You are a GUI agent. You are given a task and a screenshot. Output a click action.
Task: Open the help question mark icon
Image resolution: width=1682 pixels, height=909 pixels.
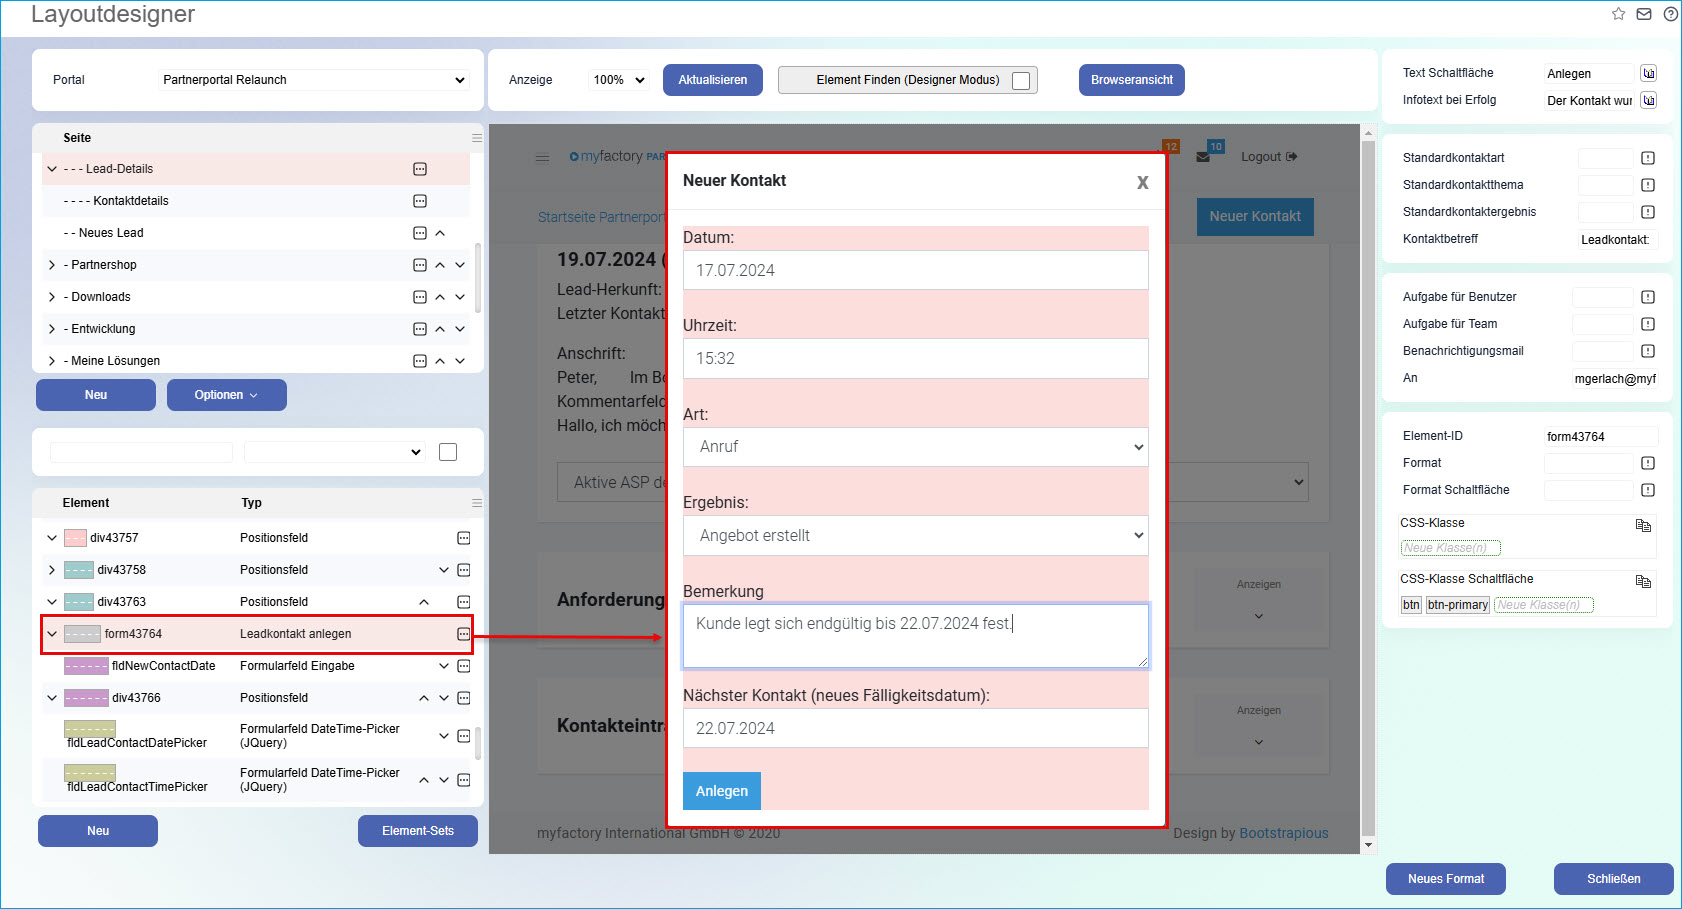tap(1670, 14)
